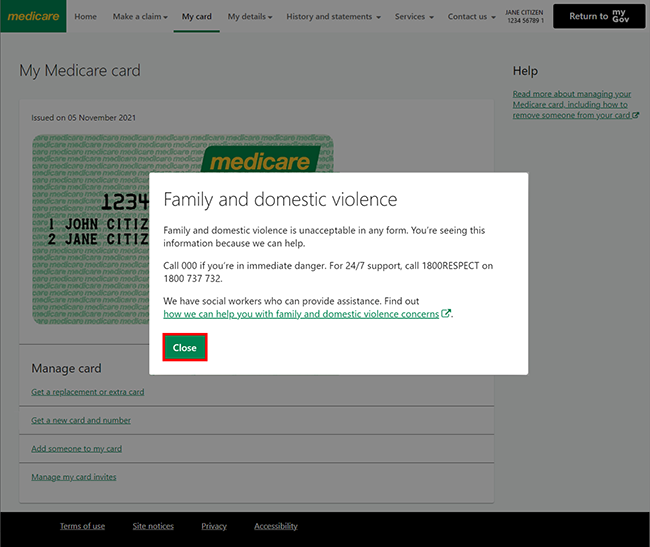The height and width of the screenshot is (547, 650).
Task: Click the 1800 737 732 phone number text
Action: (193, 278)
